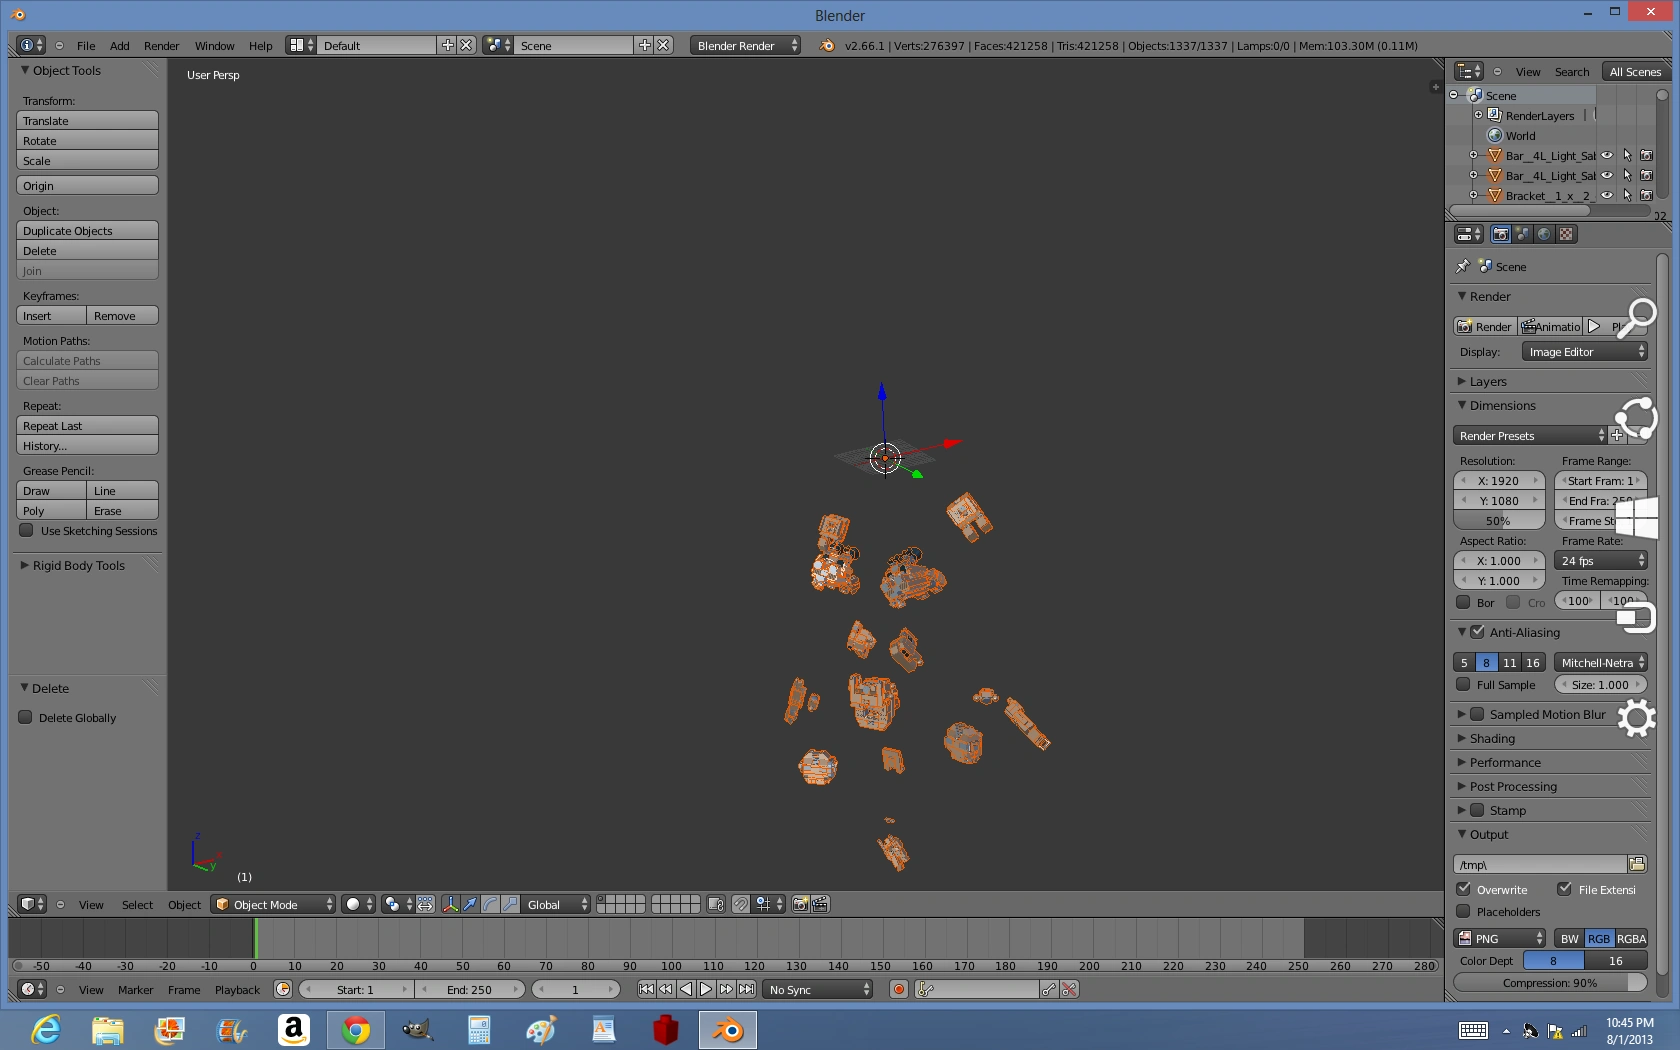Toggle the Anti-Aliasing checkbox
Viewport: 1680px width, 1050px height.
pos(1477,631)
